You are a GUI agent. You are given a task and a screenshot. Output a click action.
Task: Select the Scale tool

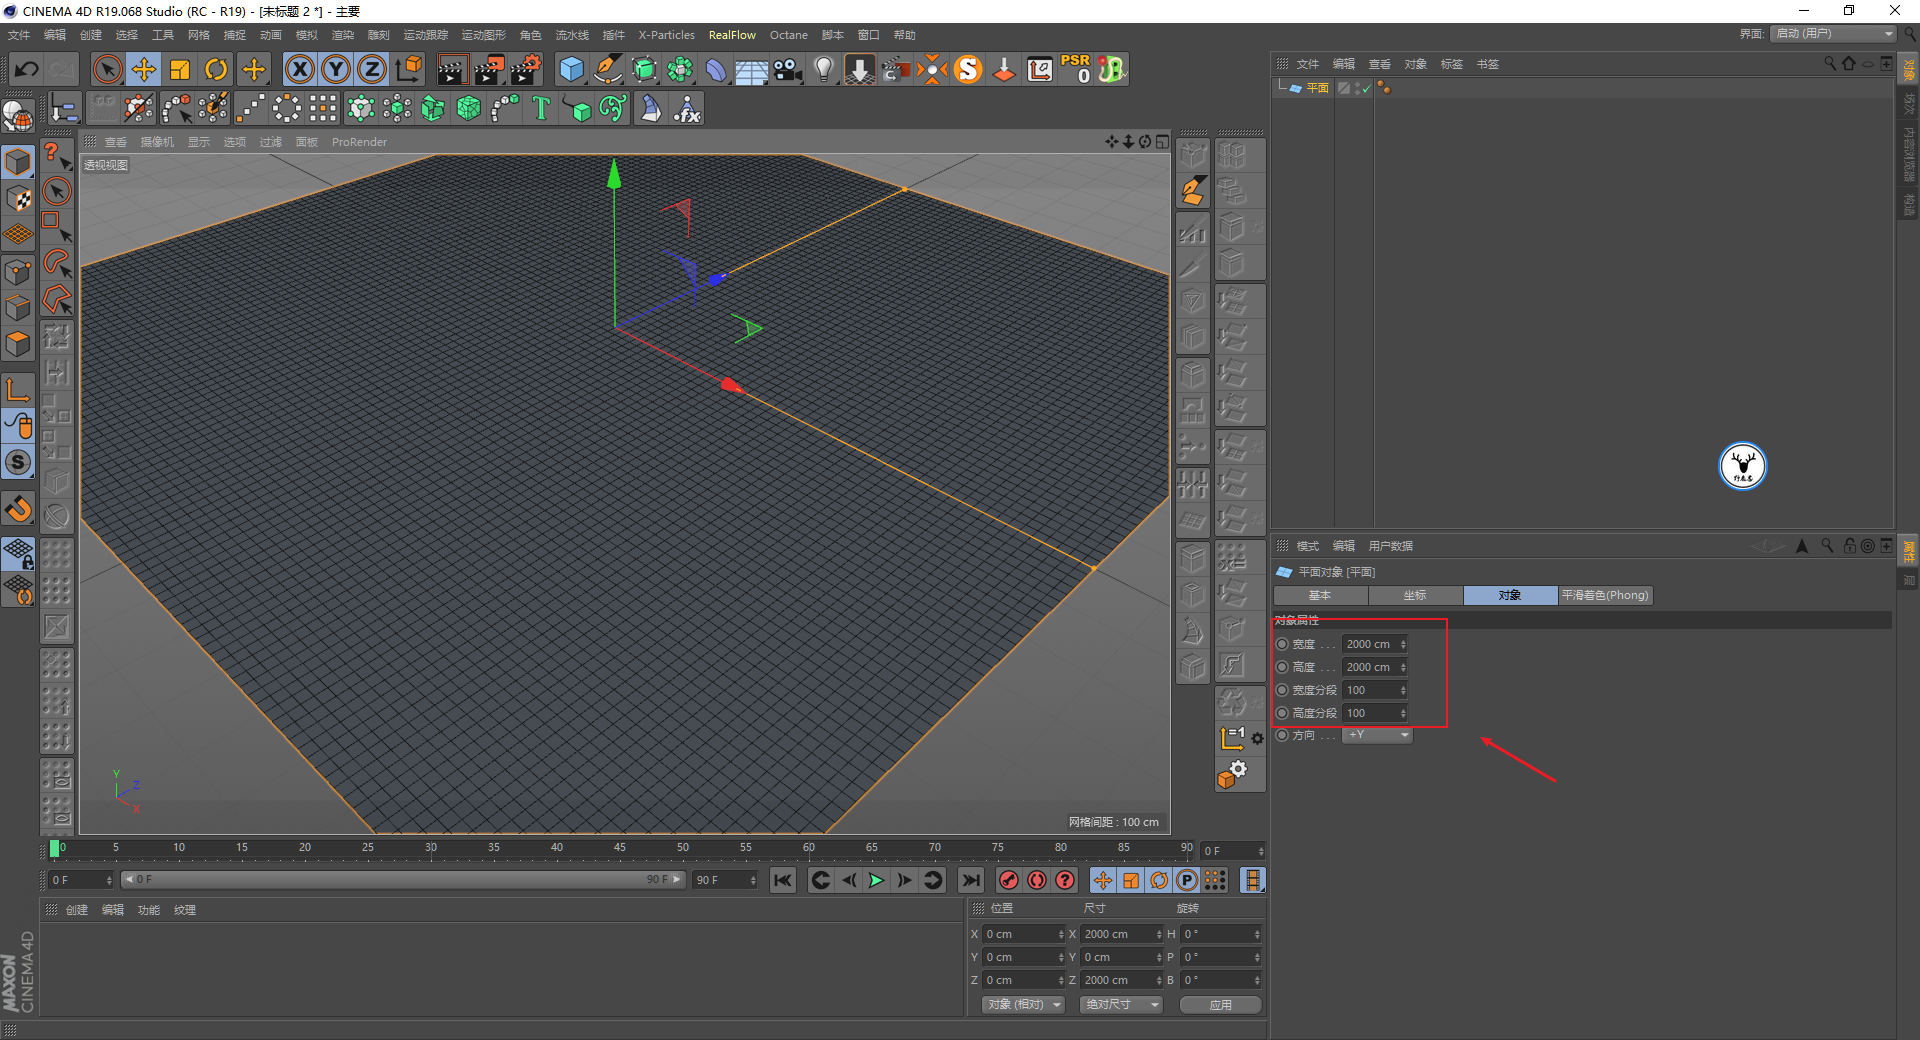(x=180, y=69)
